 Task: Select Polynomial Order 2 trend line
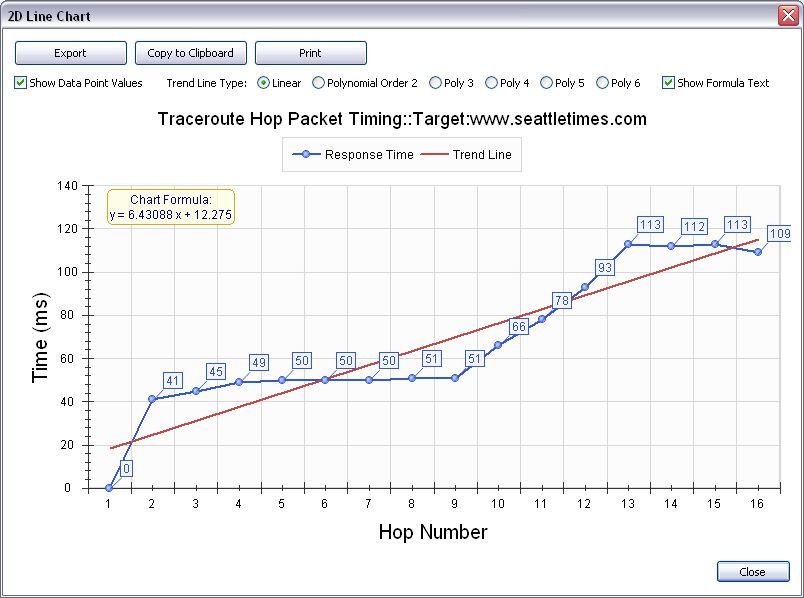365,83
